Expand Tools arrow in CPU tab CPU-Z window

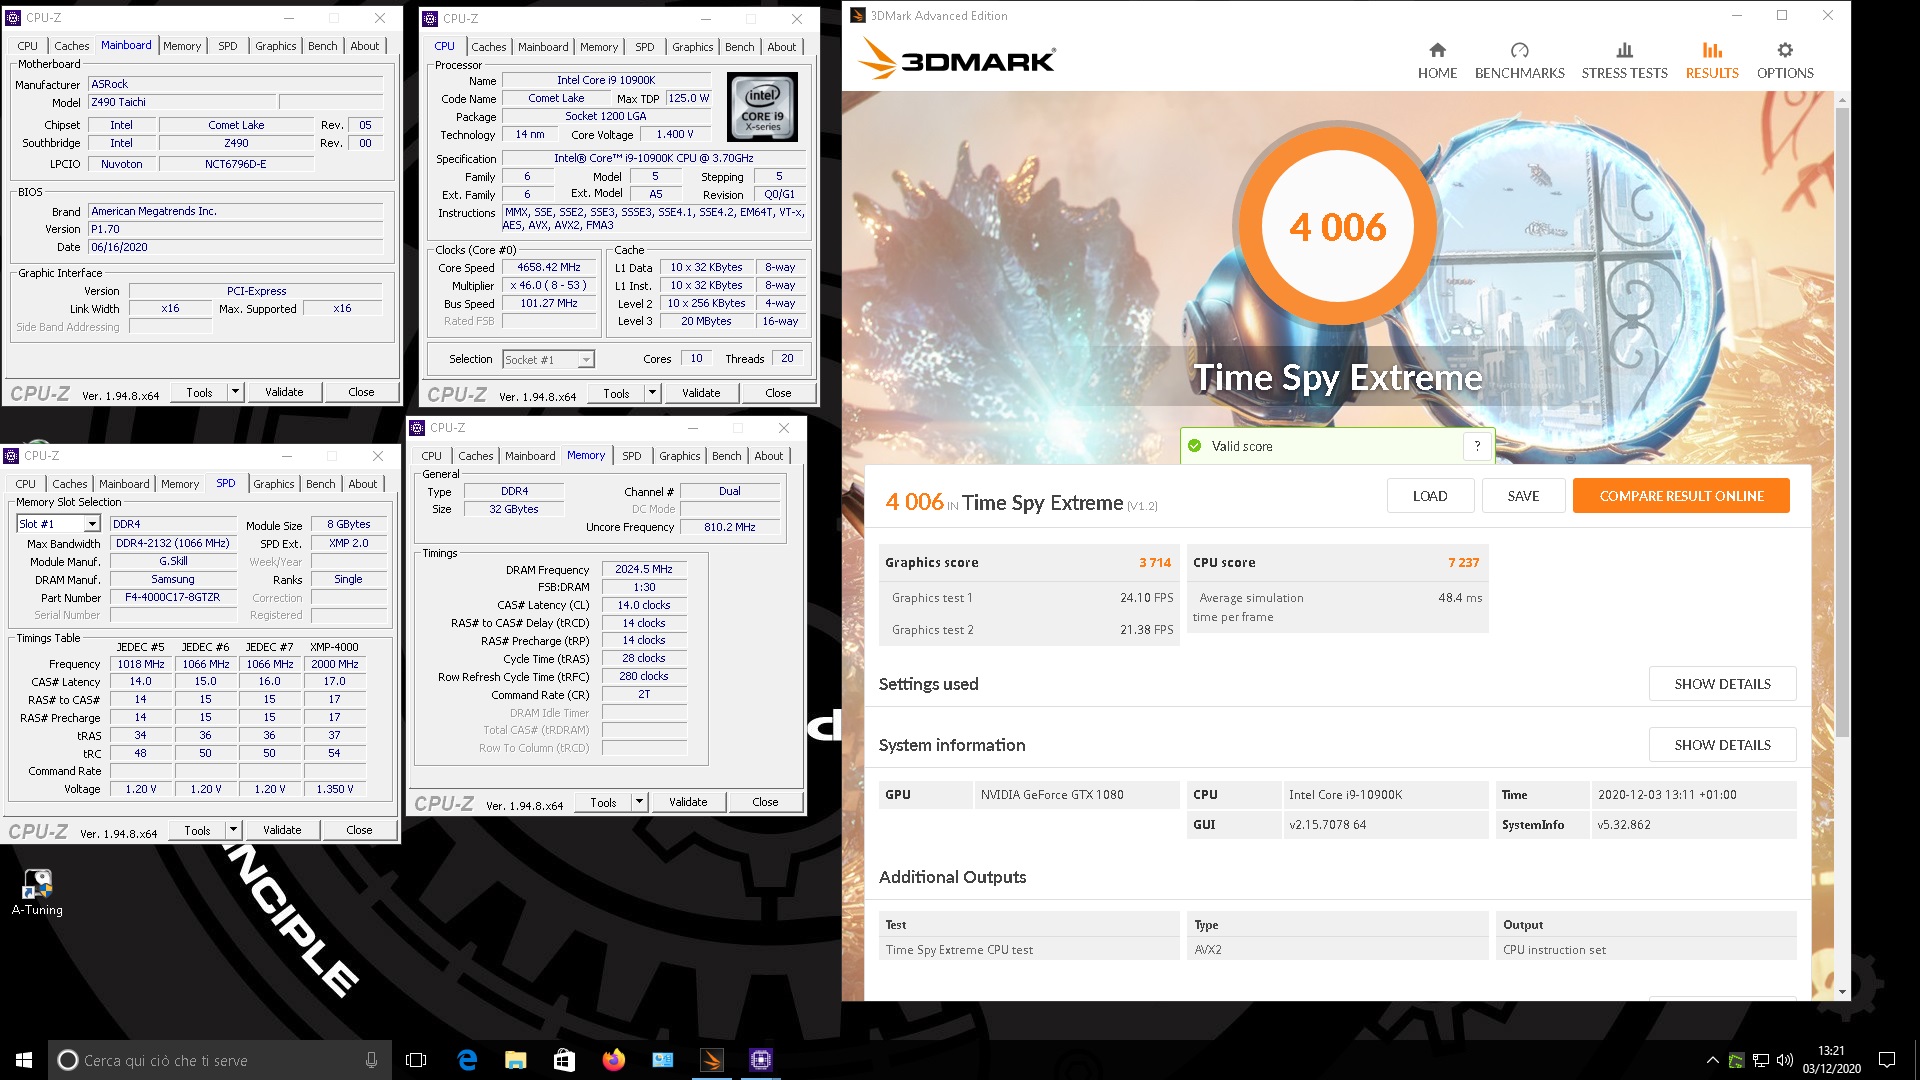point(652,393)
